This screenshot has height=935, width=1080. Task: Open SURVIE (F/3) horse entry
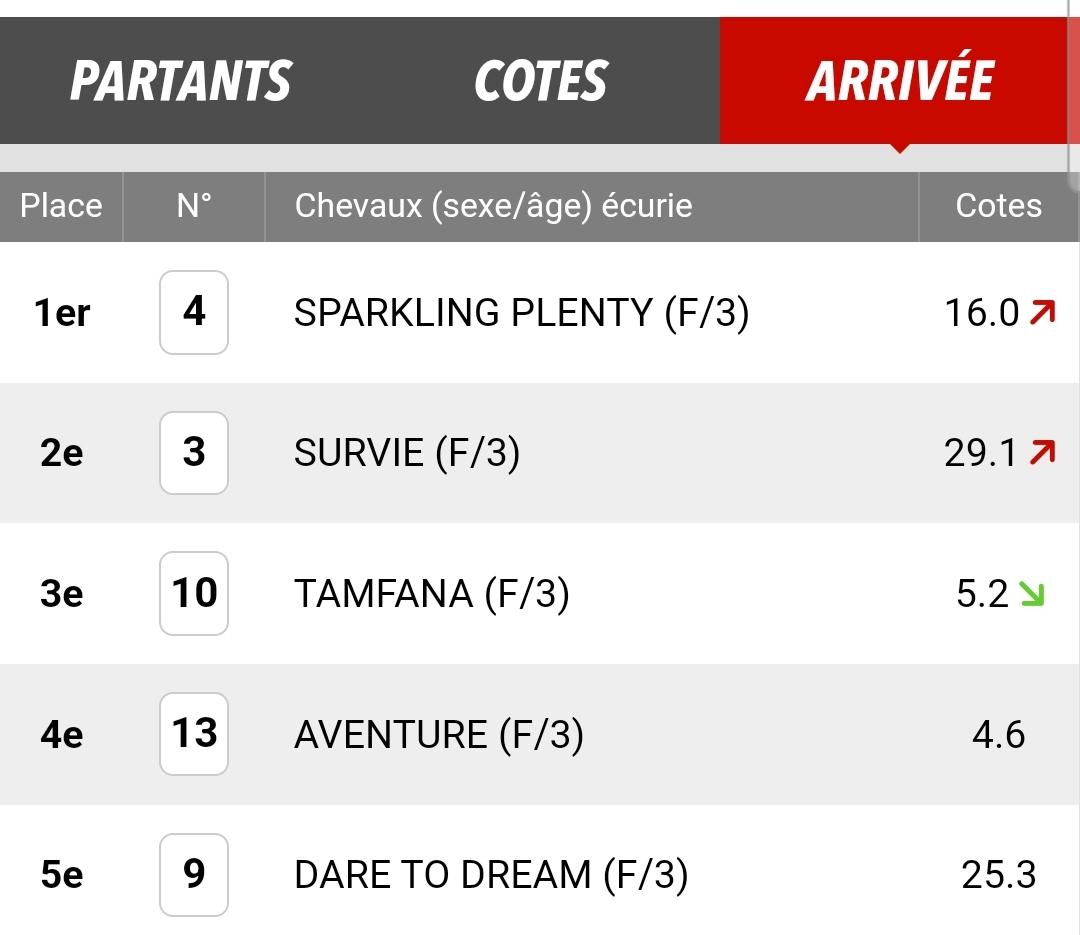click(406, 453)
